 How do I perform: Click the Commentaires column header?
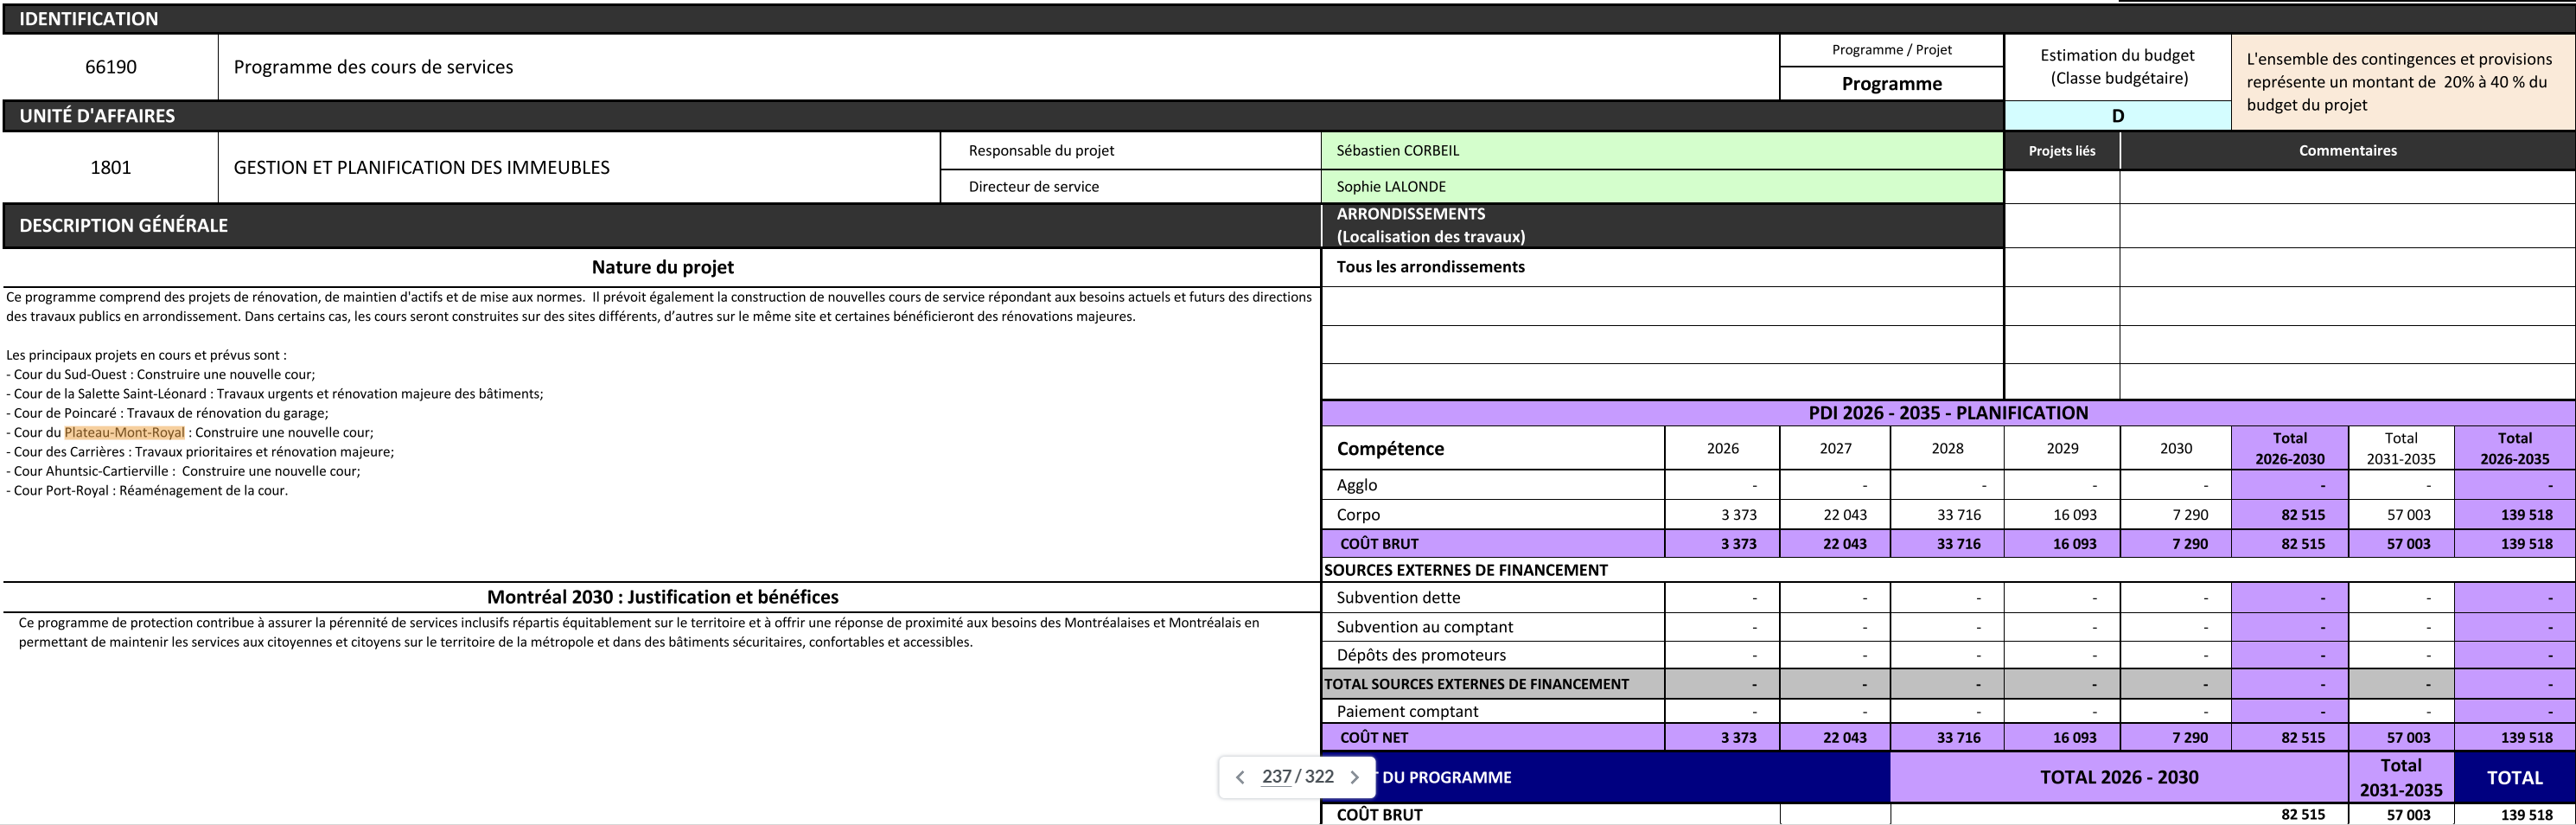tap(2346, 151)
